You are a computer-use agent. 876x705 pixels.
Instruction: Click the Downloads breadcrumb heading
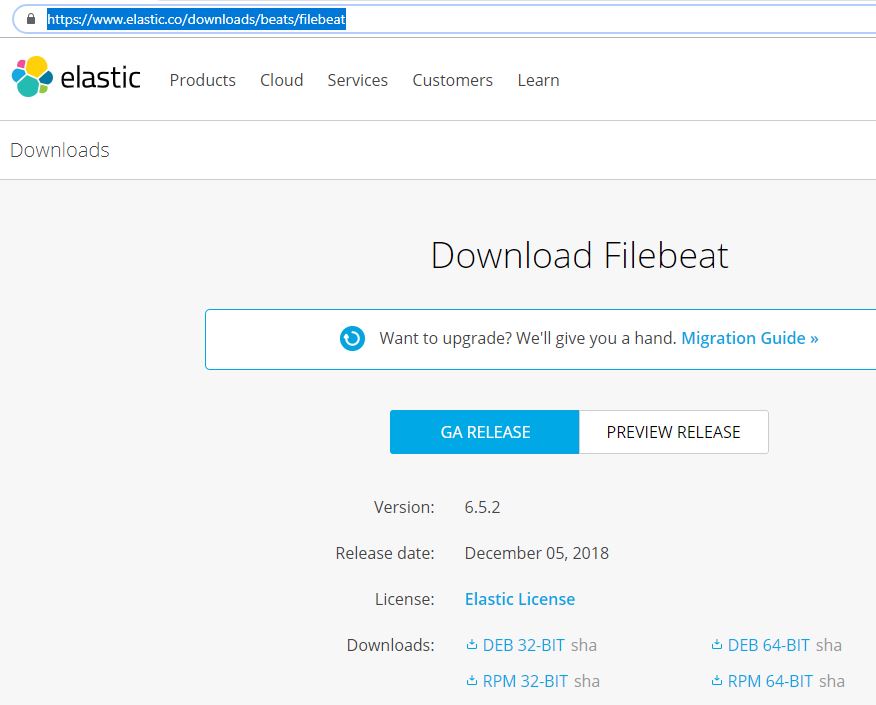tap(60, 150)
